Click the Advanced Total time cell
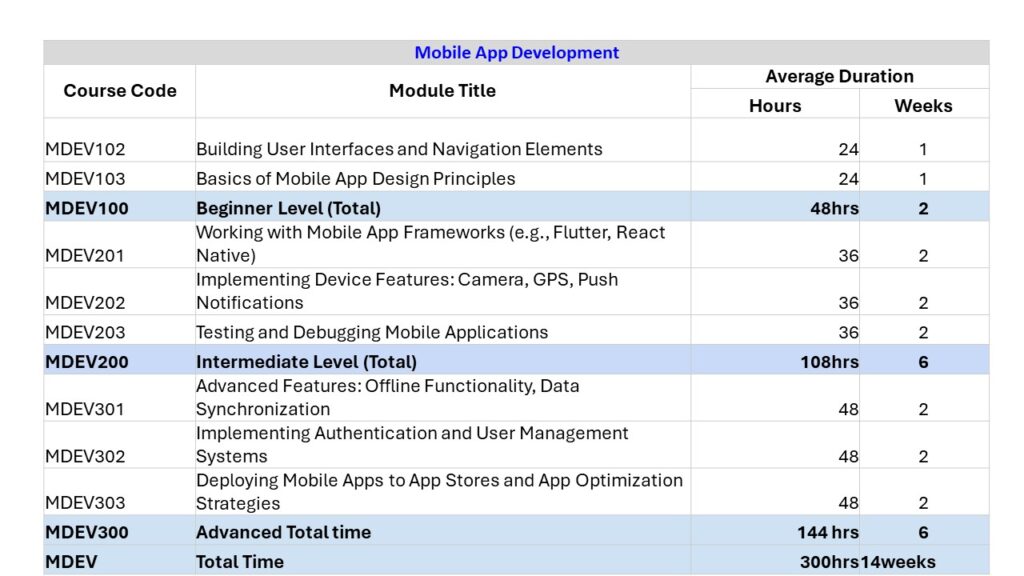 283,532
